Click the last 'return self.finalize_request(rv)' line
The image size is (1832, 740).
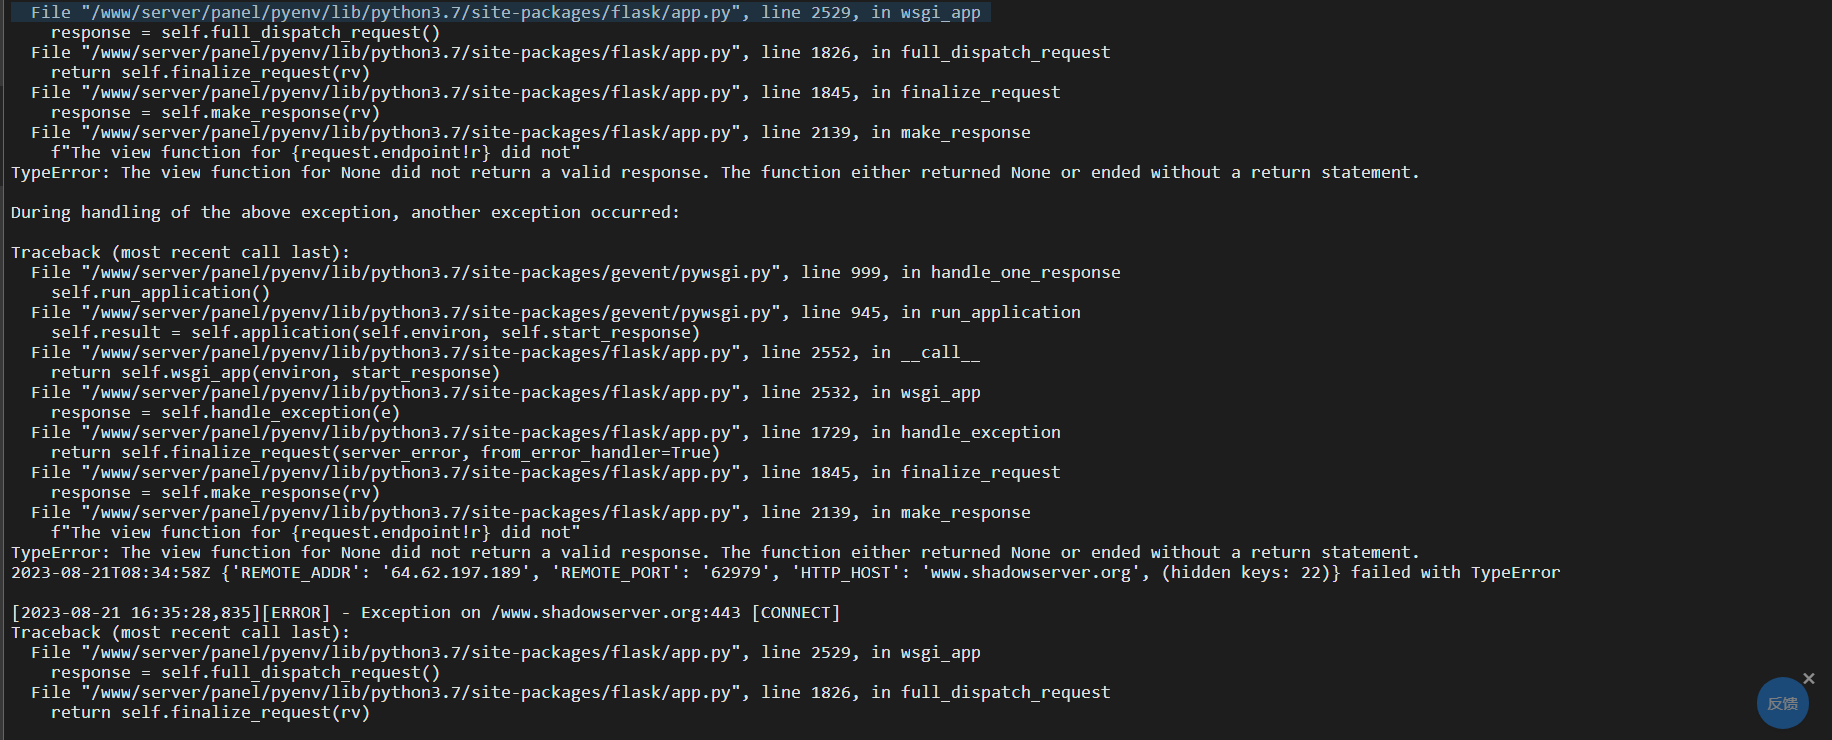tap(211, 712)
